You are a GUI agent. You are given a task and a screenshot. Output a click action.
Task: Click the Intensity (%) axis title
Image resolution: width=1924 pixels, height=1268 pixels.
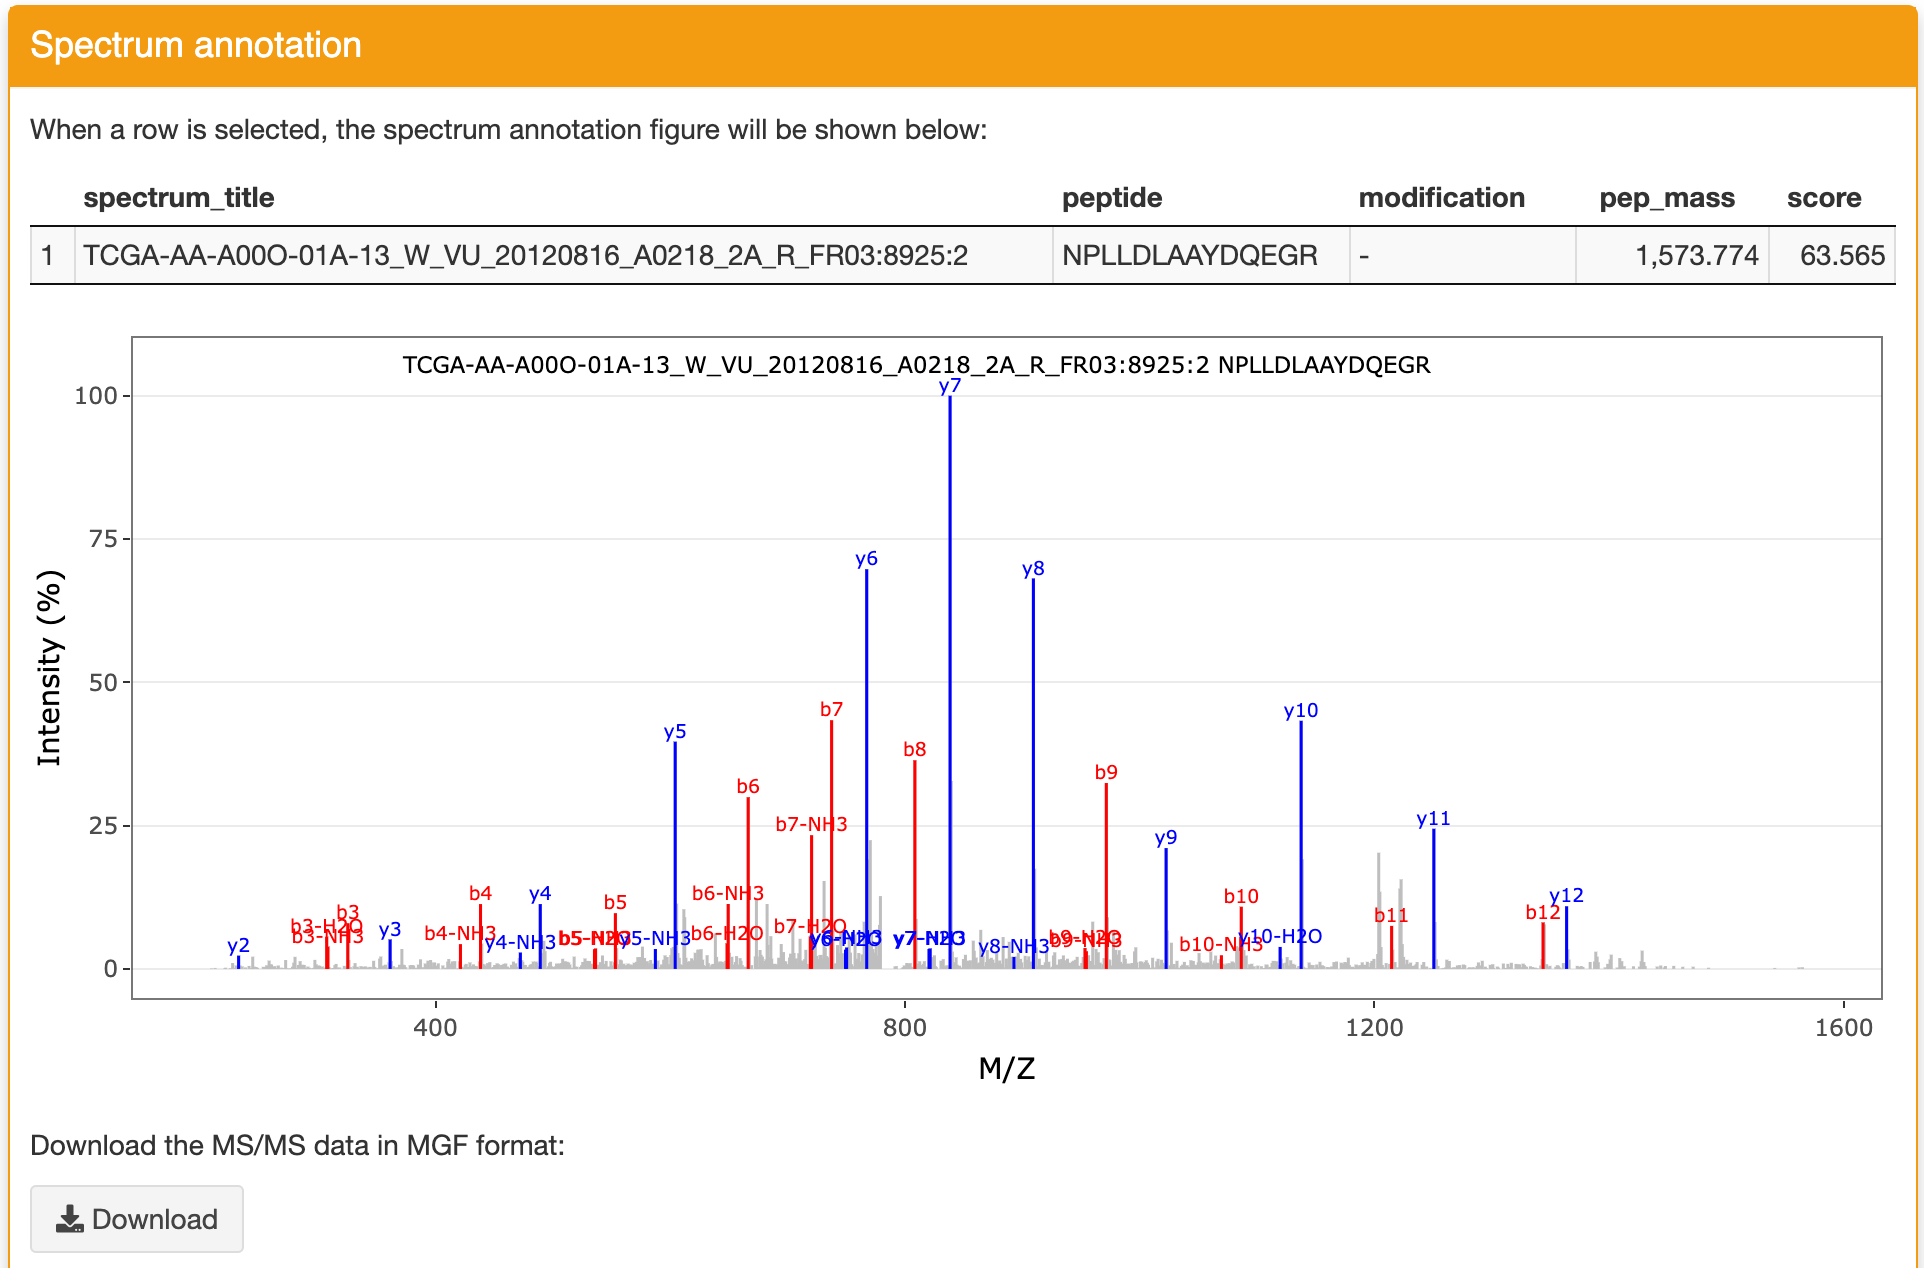click(x=49, y=668)
